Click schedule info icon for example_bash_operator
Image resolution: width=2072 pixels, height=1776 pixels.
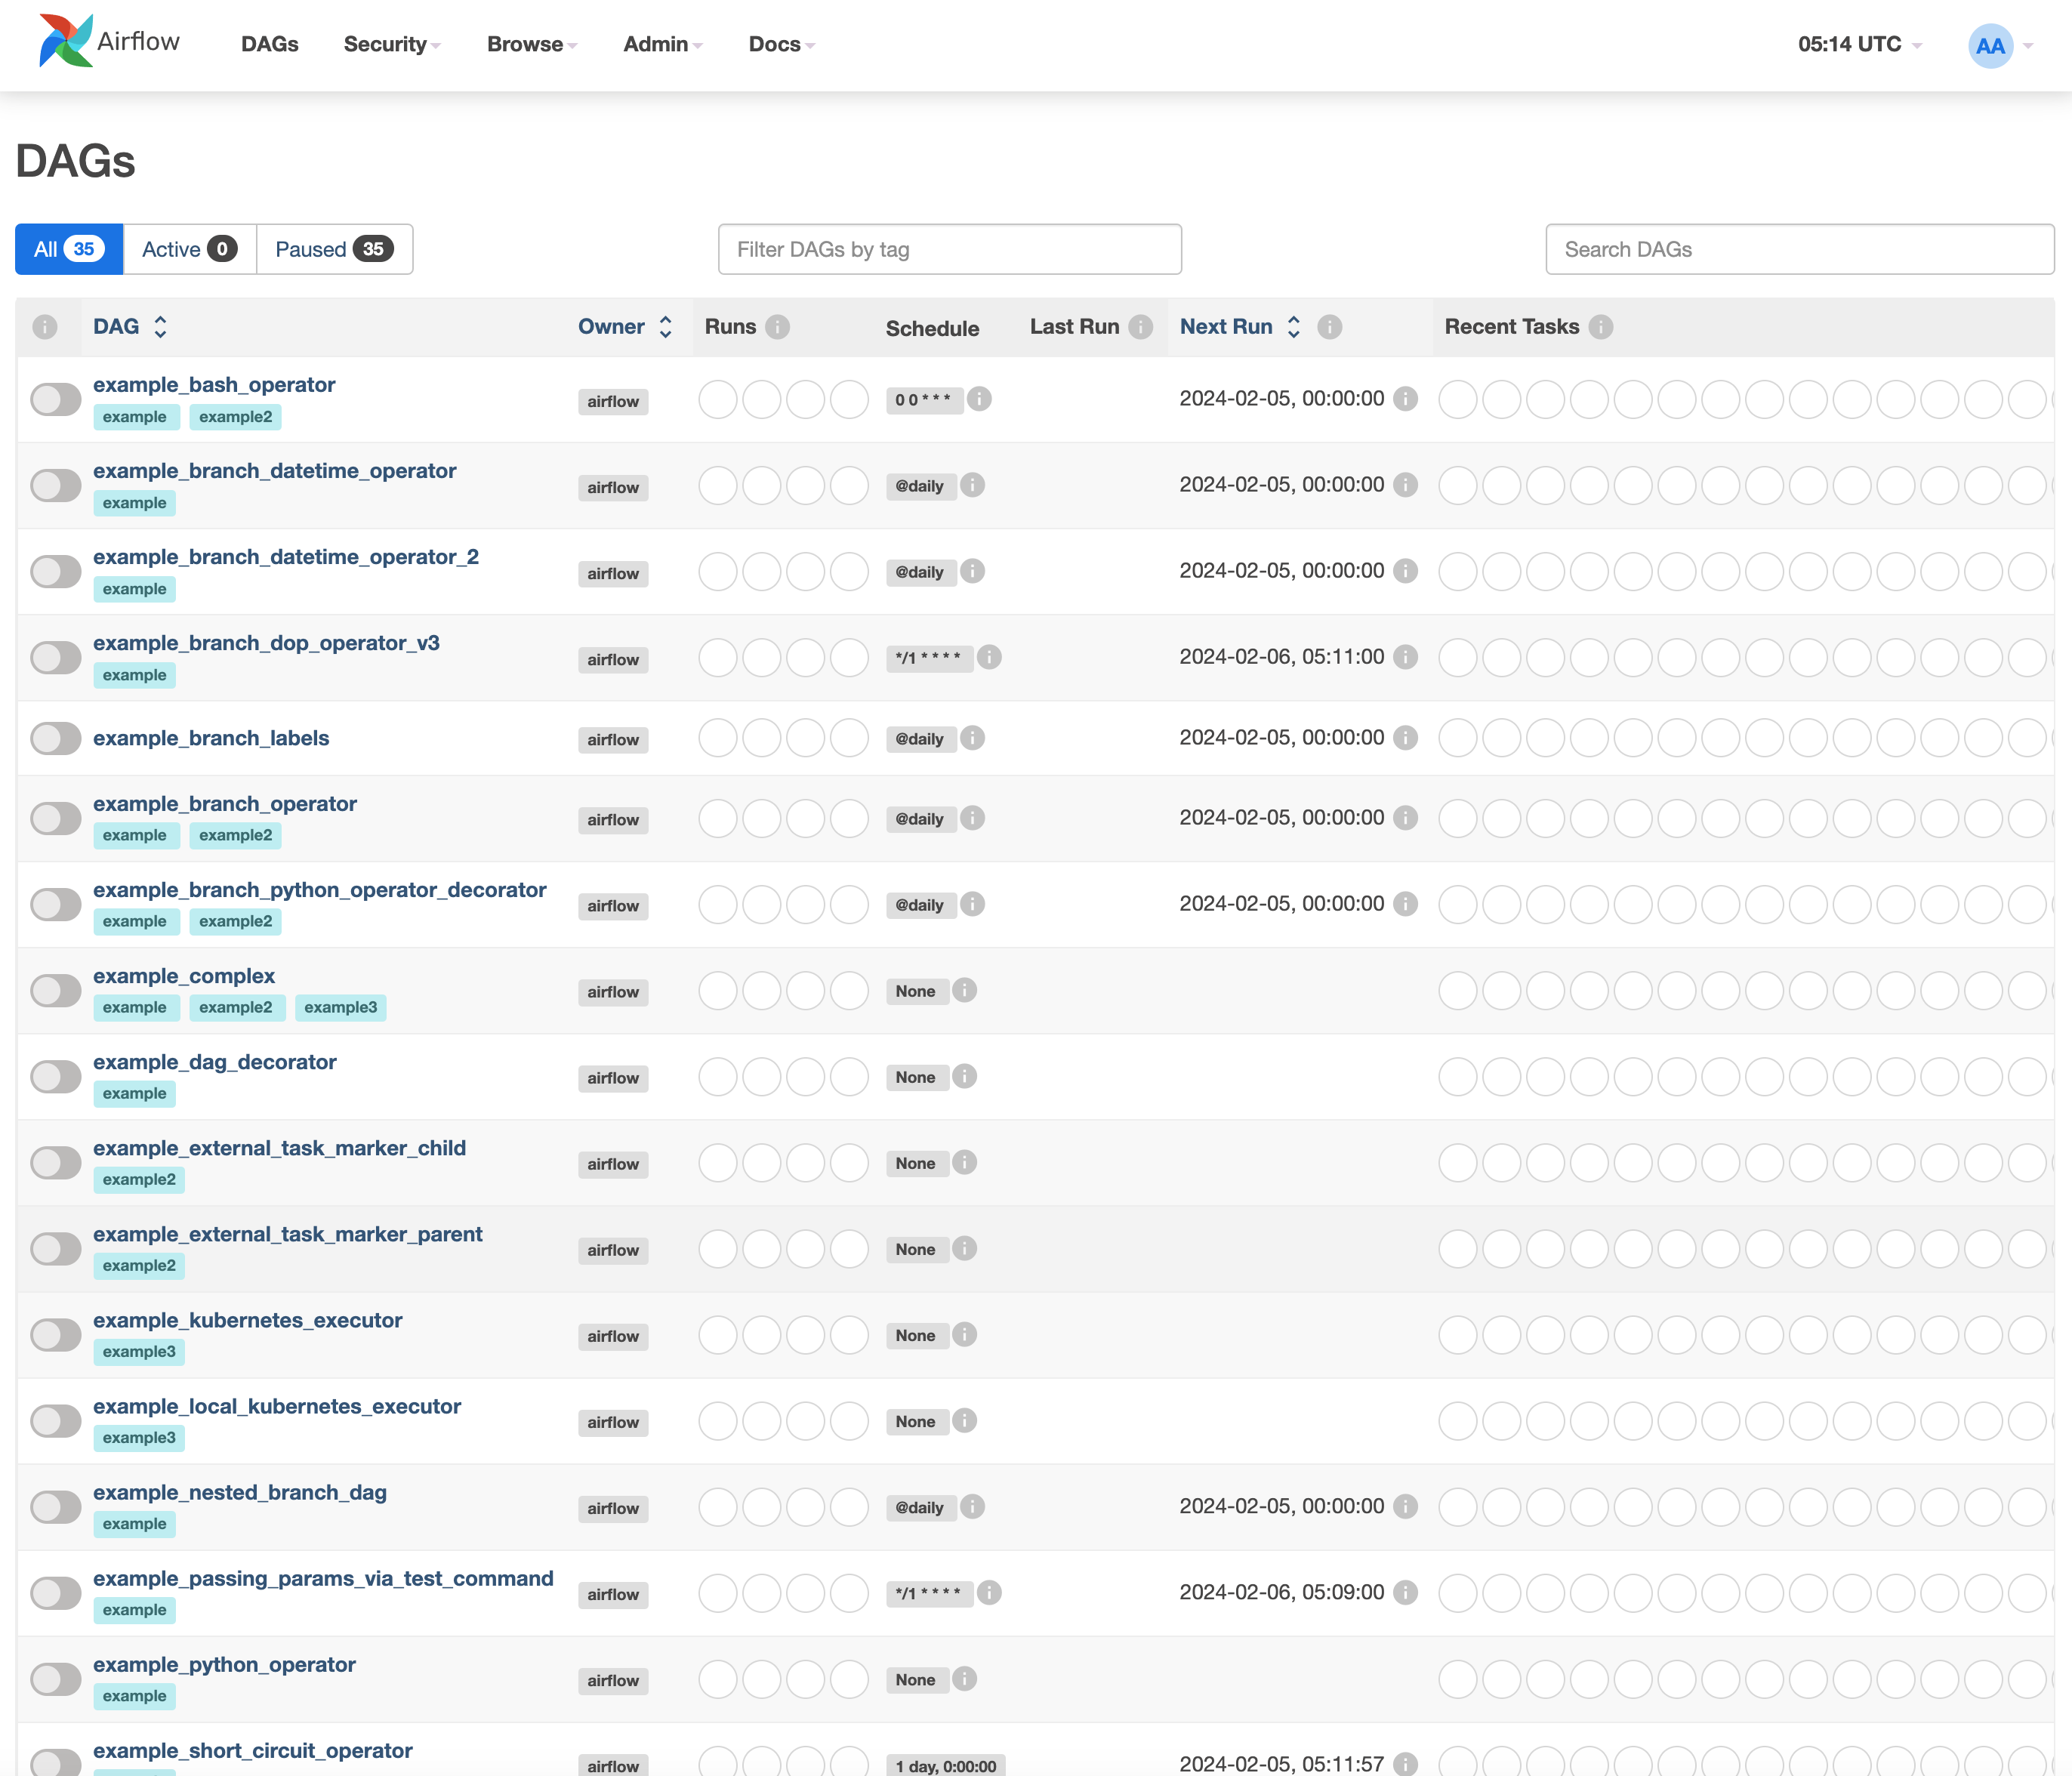pyautogui.click(x=979, y=399)
